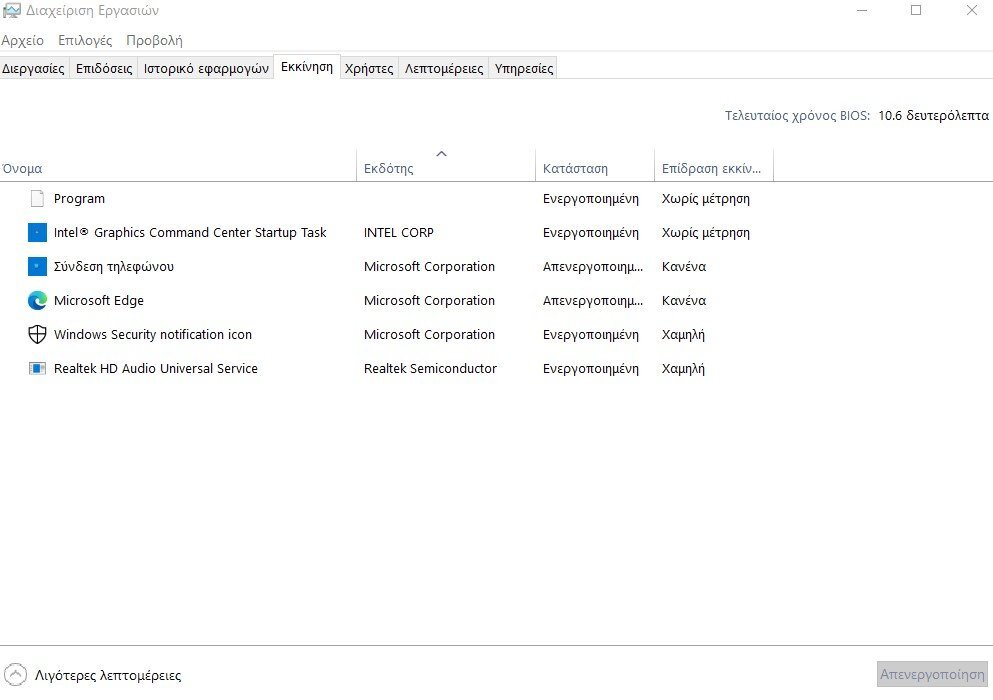
Task: Sort by Επίδραση εκκίνησης column
Action: click(714, 165)
